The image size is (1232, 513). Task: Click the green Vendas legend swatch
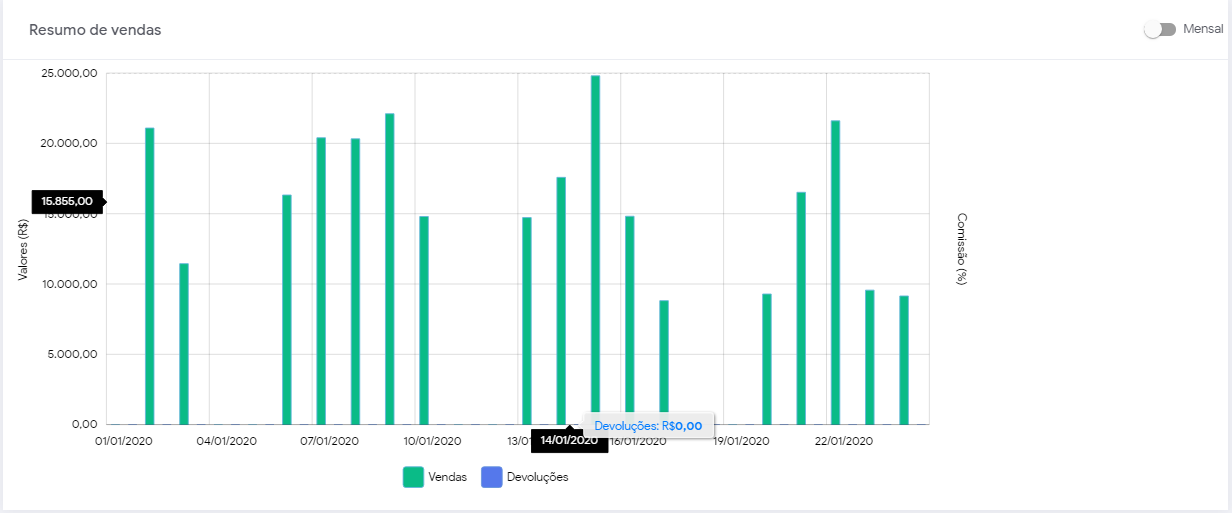coord(413,477)
